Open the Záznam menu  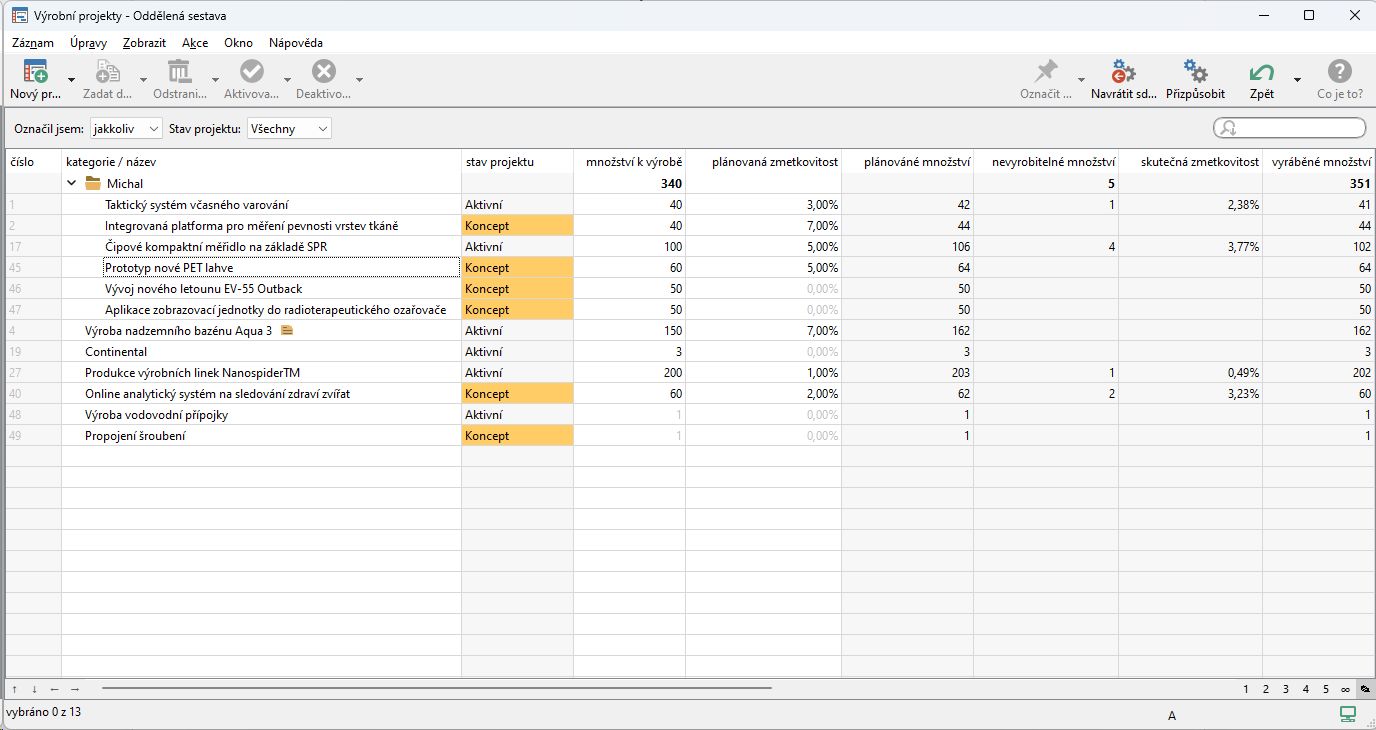click(x=33, y=43)
